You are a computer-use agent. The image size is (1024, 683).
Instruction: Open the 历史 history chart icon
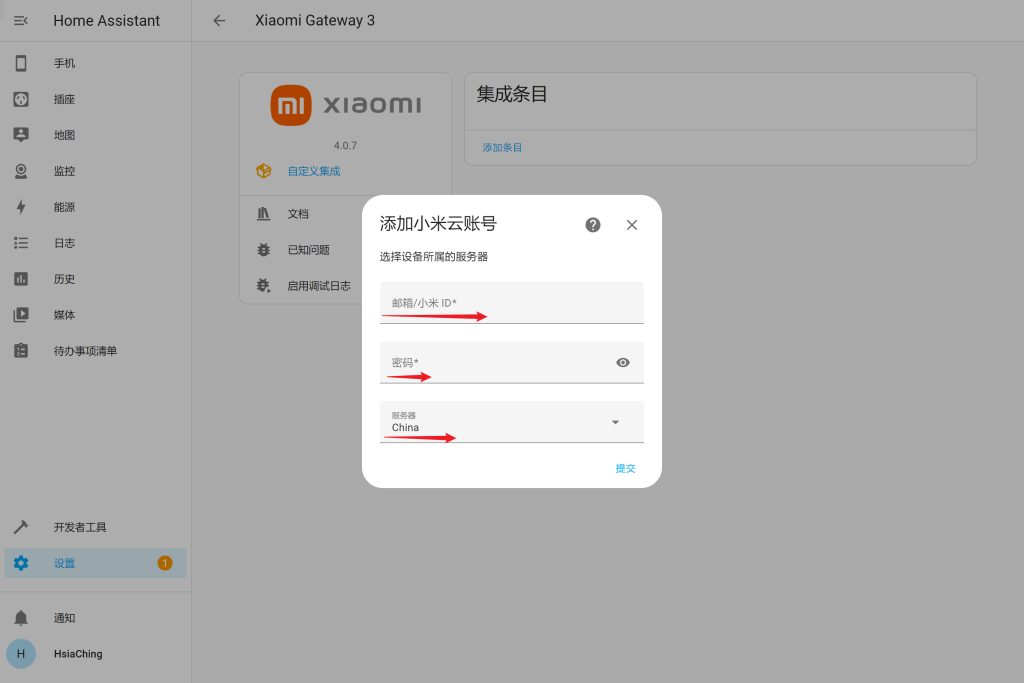pos(21,279)
